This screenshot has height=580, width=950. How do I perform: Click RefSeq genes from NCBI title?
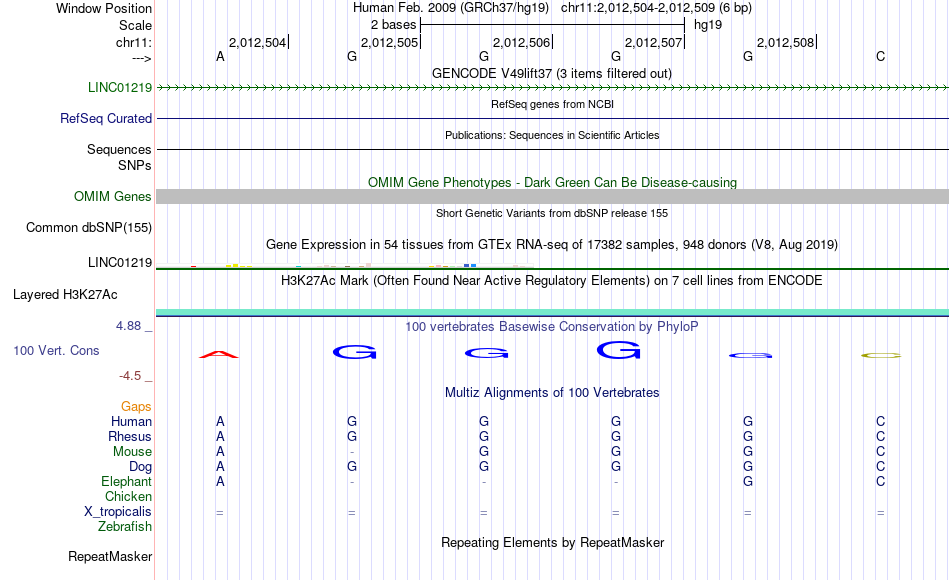coord(552,104)
